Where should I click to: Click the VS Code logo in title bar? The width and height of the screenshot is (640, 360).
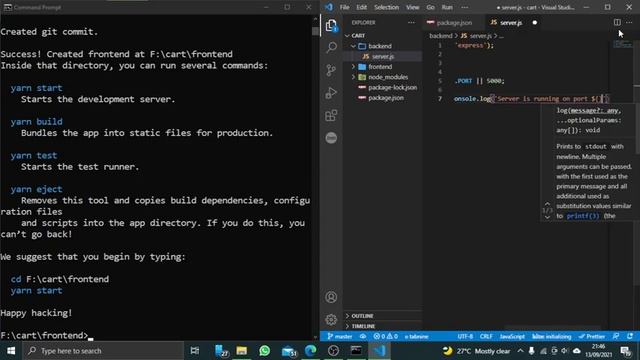tap(329, 7)
